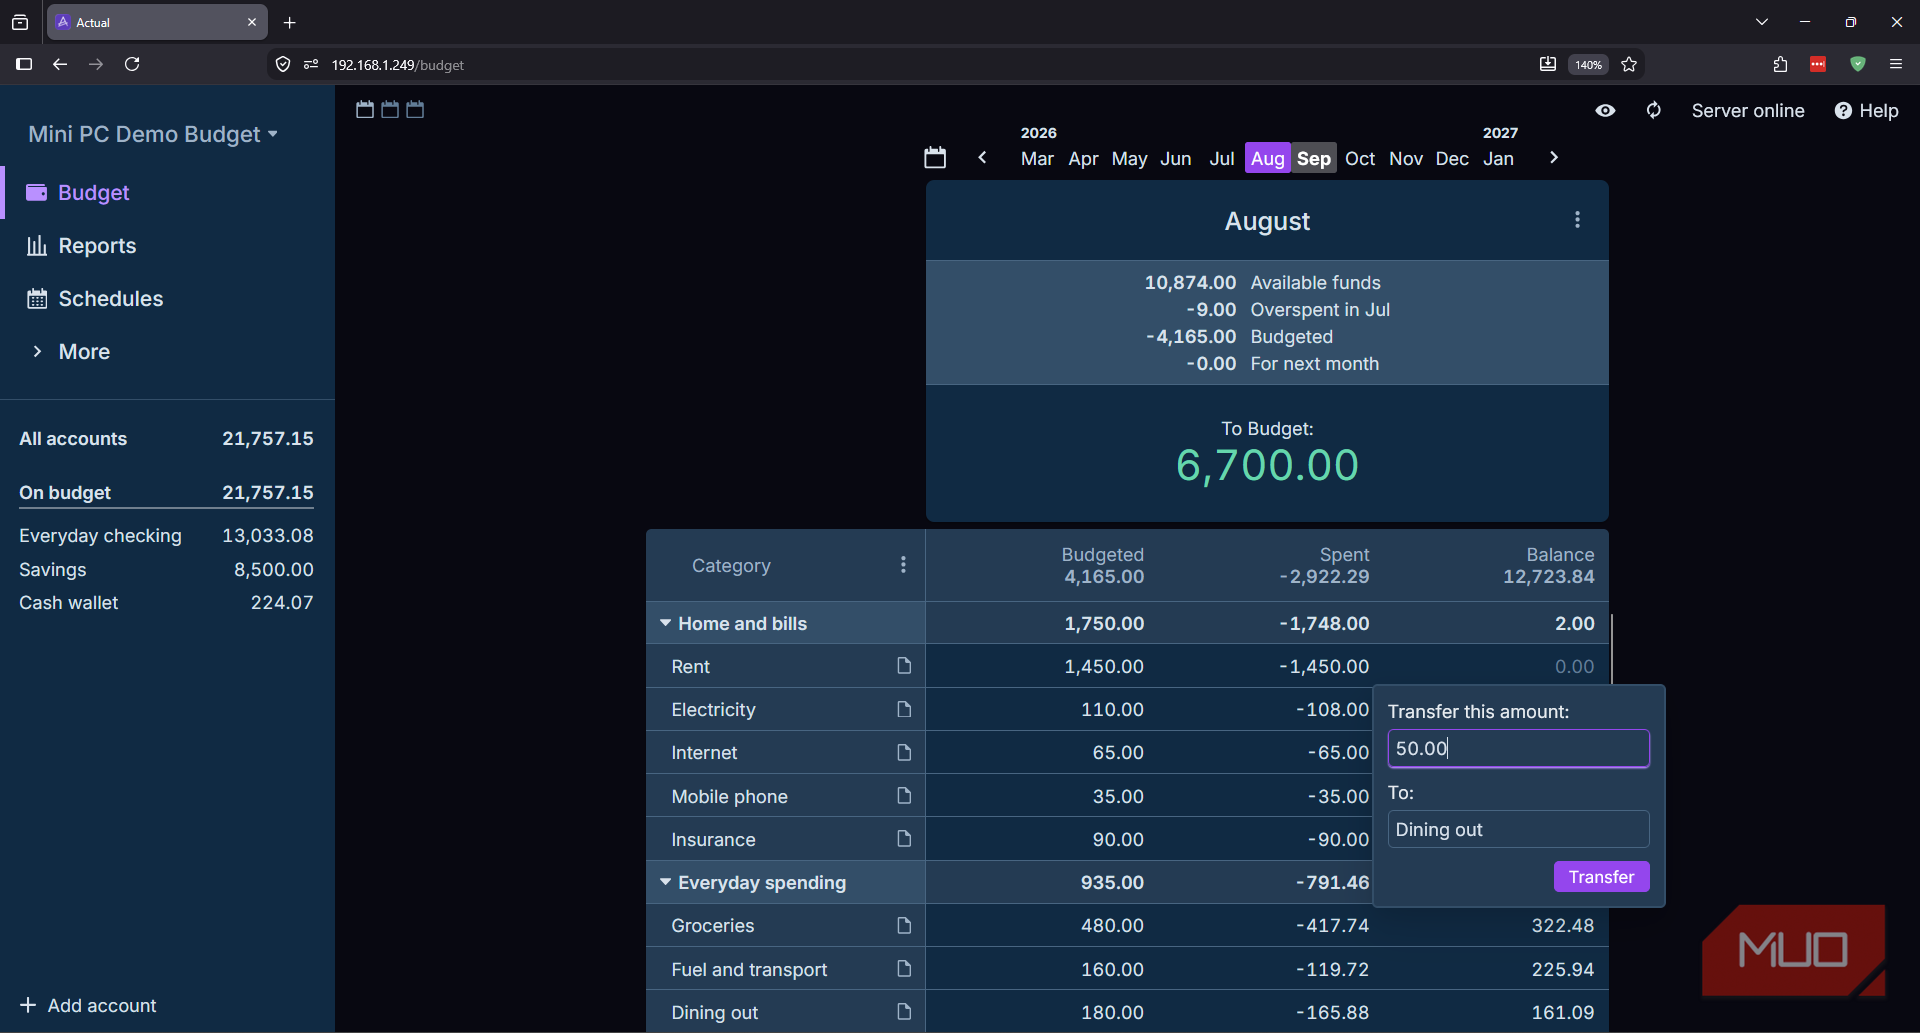Collapse Everyday spending group
The height and width of the screenshot is (1033, 1920).
click(665, 882)
